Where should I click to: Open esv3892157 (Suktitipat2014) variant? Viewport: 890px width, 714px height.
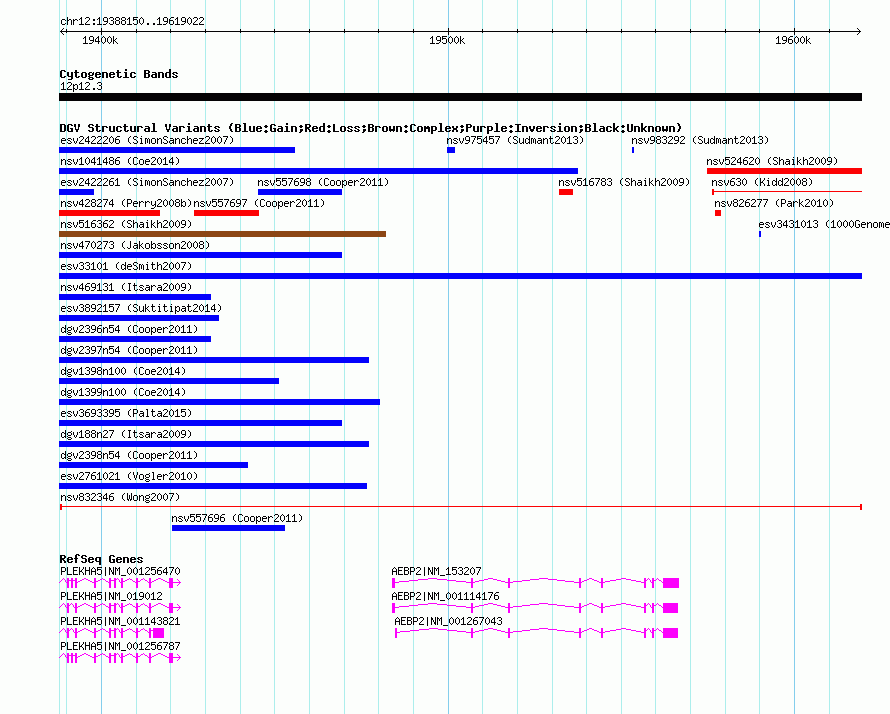141,308
